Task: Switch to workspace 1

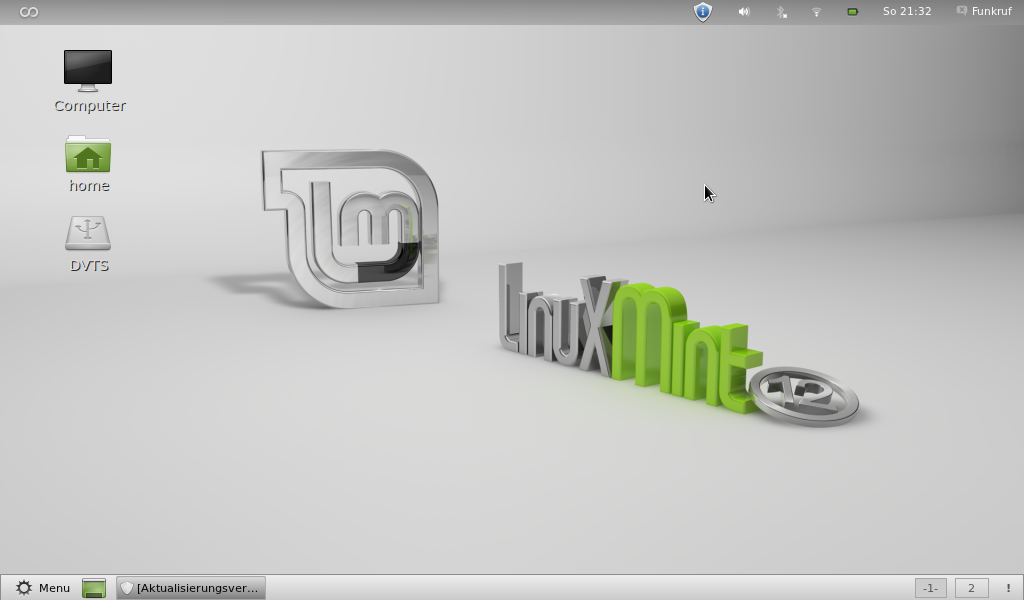Action: [x=930, y=588]
